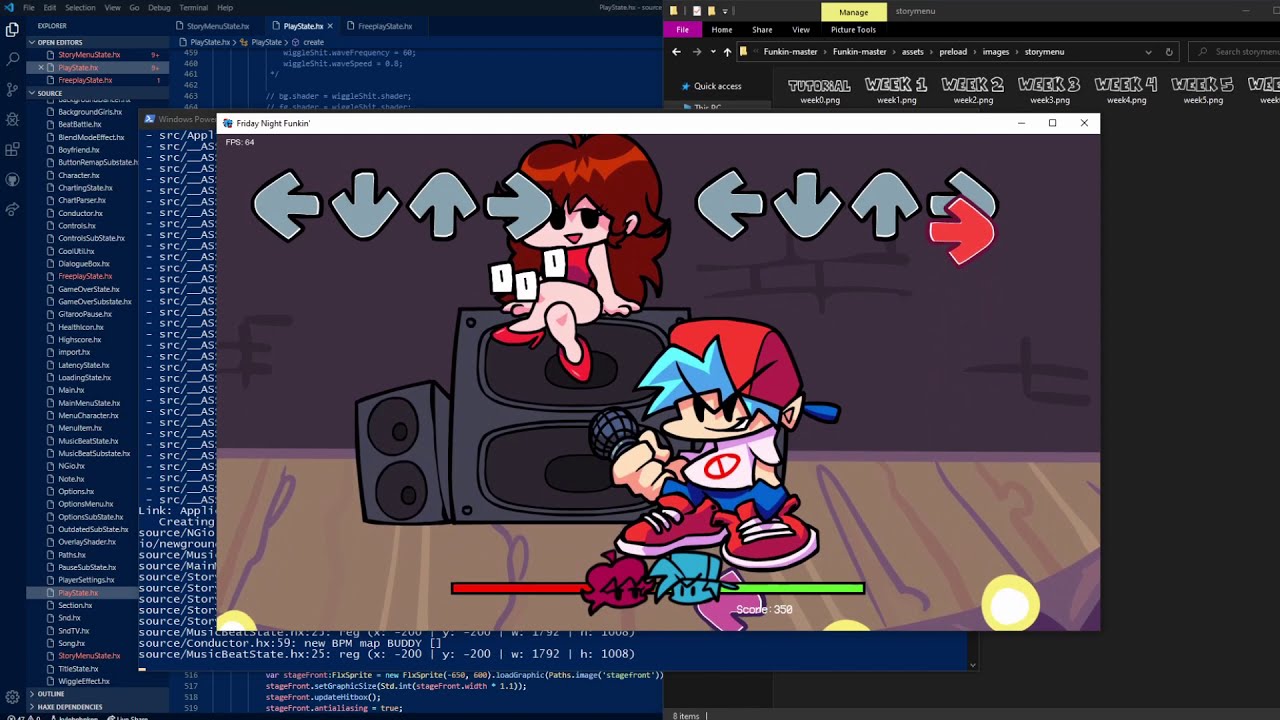Open the Explorer view in VS Code activity bar
This screenshot has height=720, width=1280.
pos(12,30)
